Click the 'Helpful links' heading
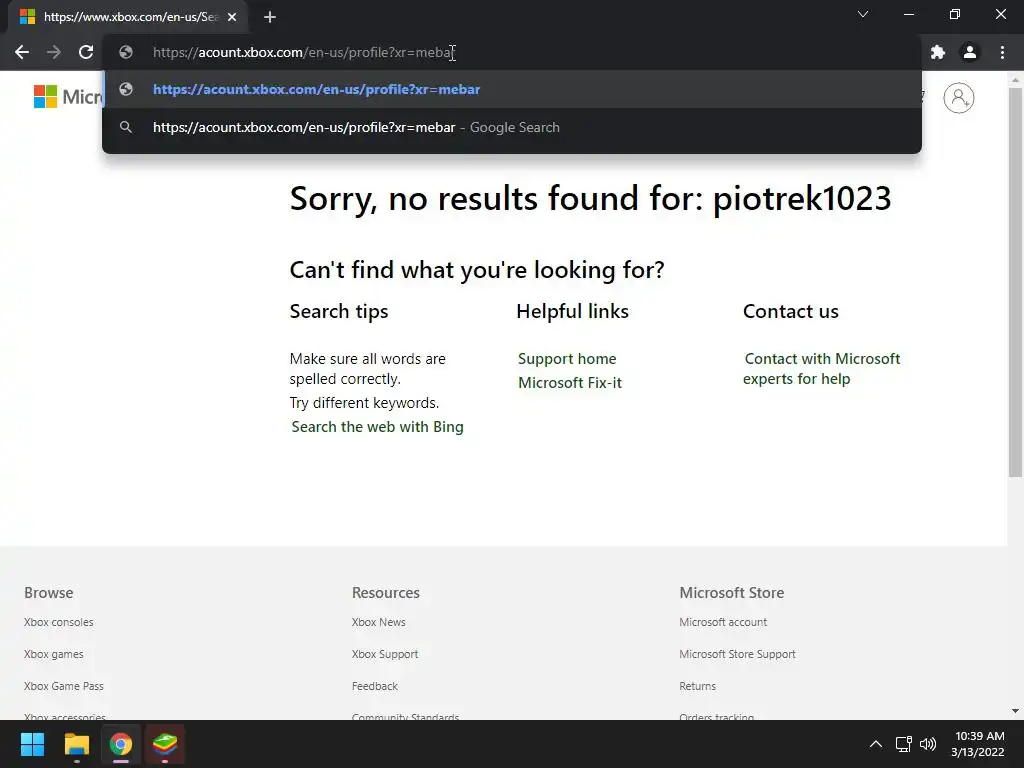 (573, 312)
